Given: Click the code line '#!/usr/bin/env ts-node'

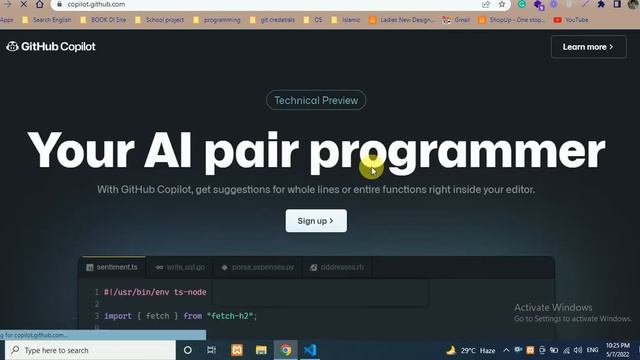Looking at the screenshot, I should point(155,292).
